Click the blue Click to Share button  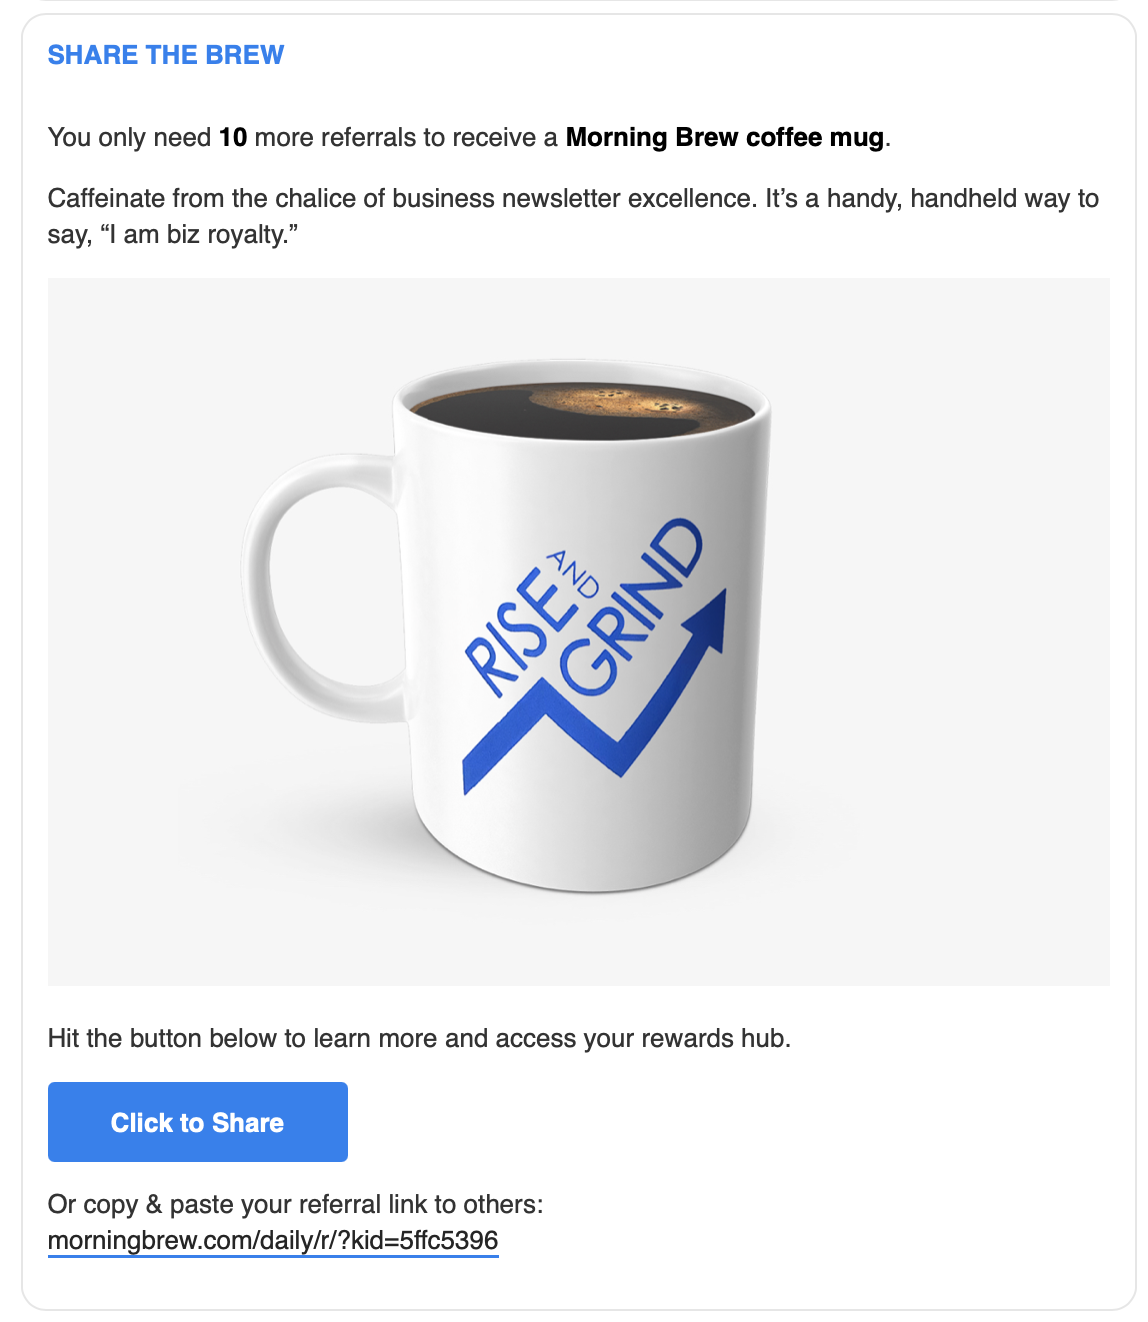point(198,1122)
